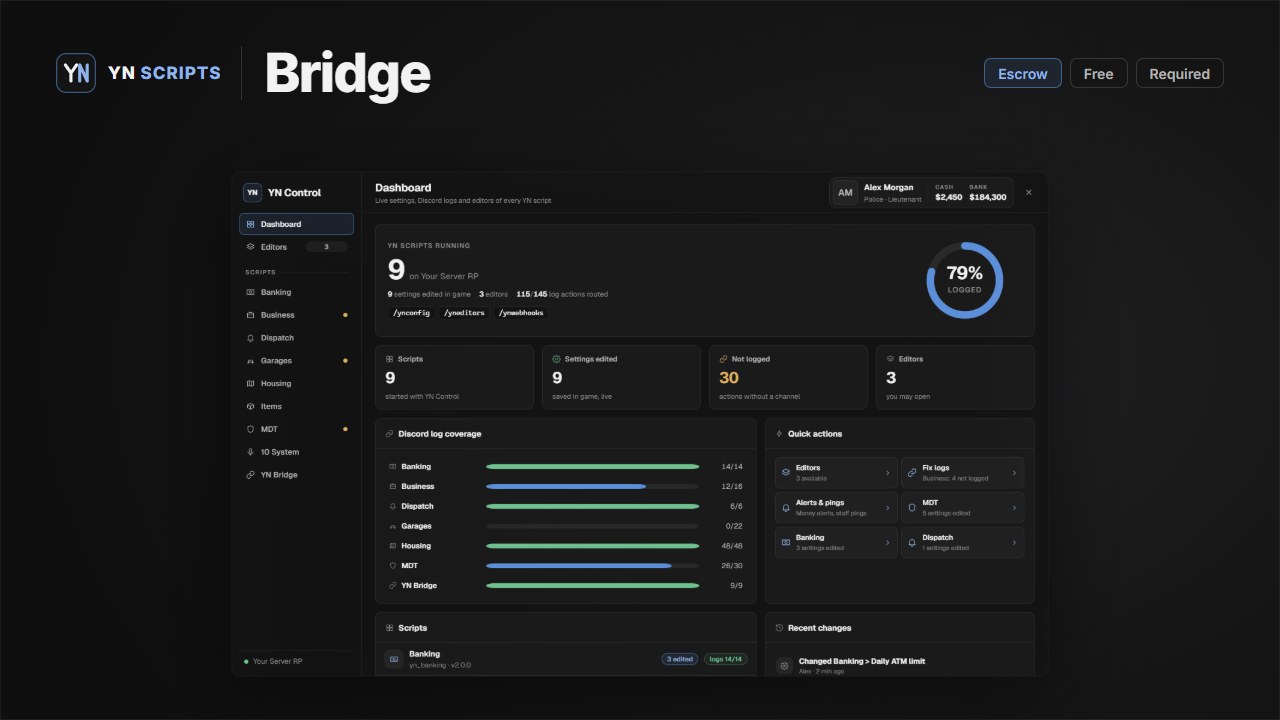This screenshot has height=720, width=1280.
Task: Click the /yneditors command chip
Action: pos(464,313)
